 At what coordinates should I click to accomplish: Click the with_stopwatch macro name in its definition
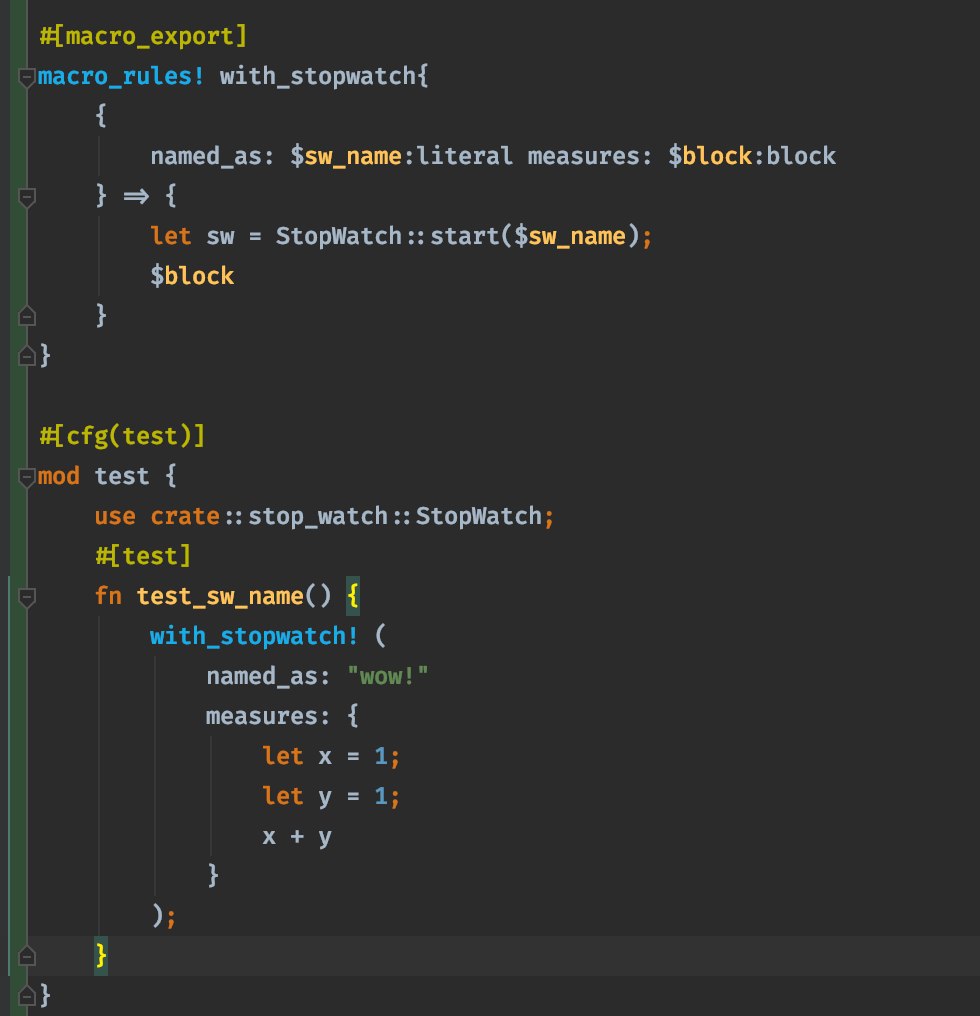point(318,76)
